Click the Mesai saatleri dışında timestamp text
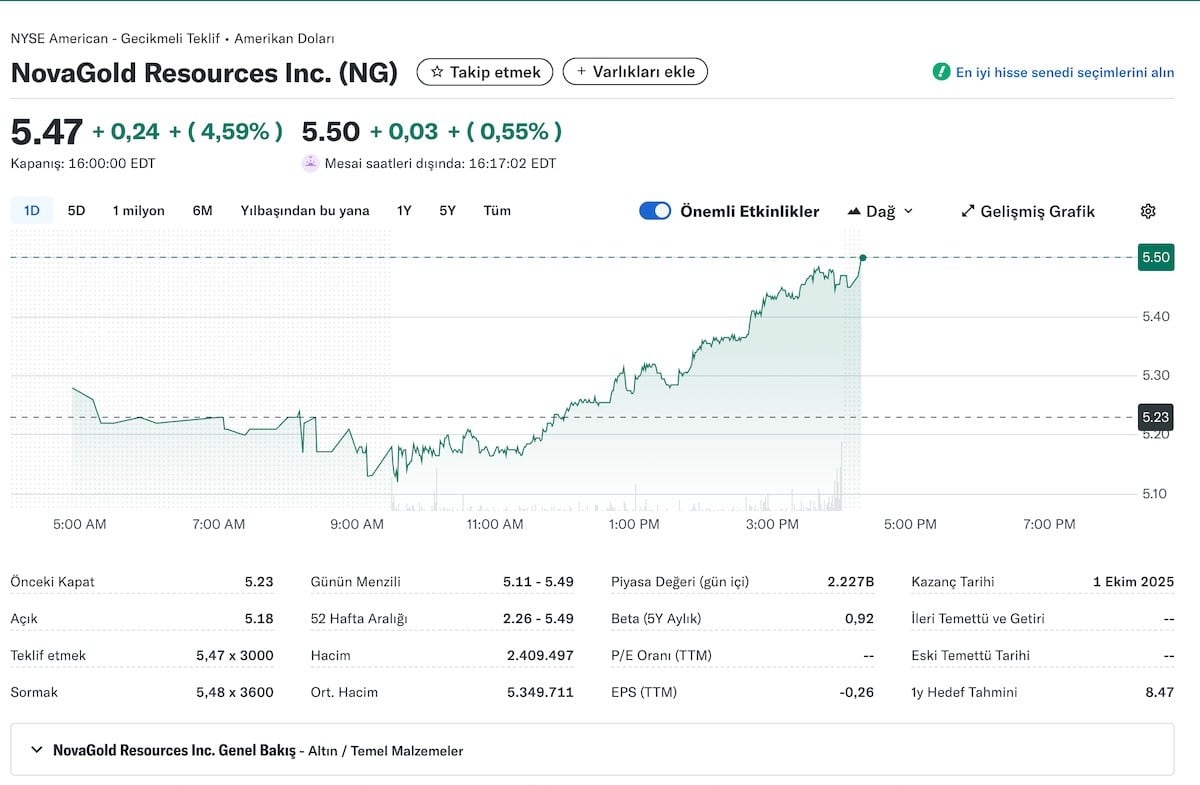The width and height of the screenshot is (1200, 785). (440, 163)
